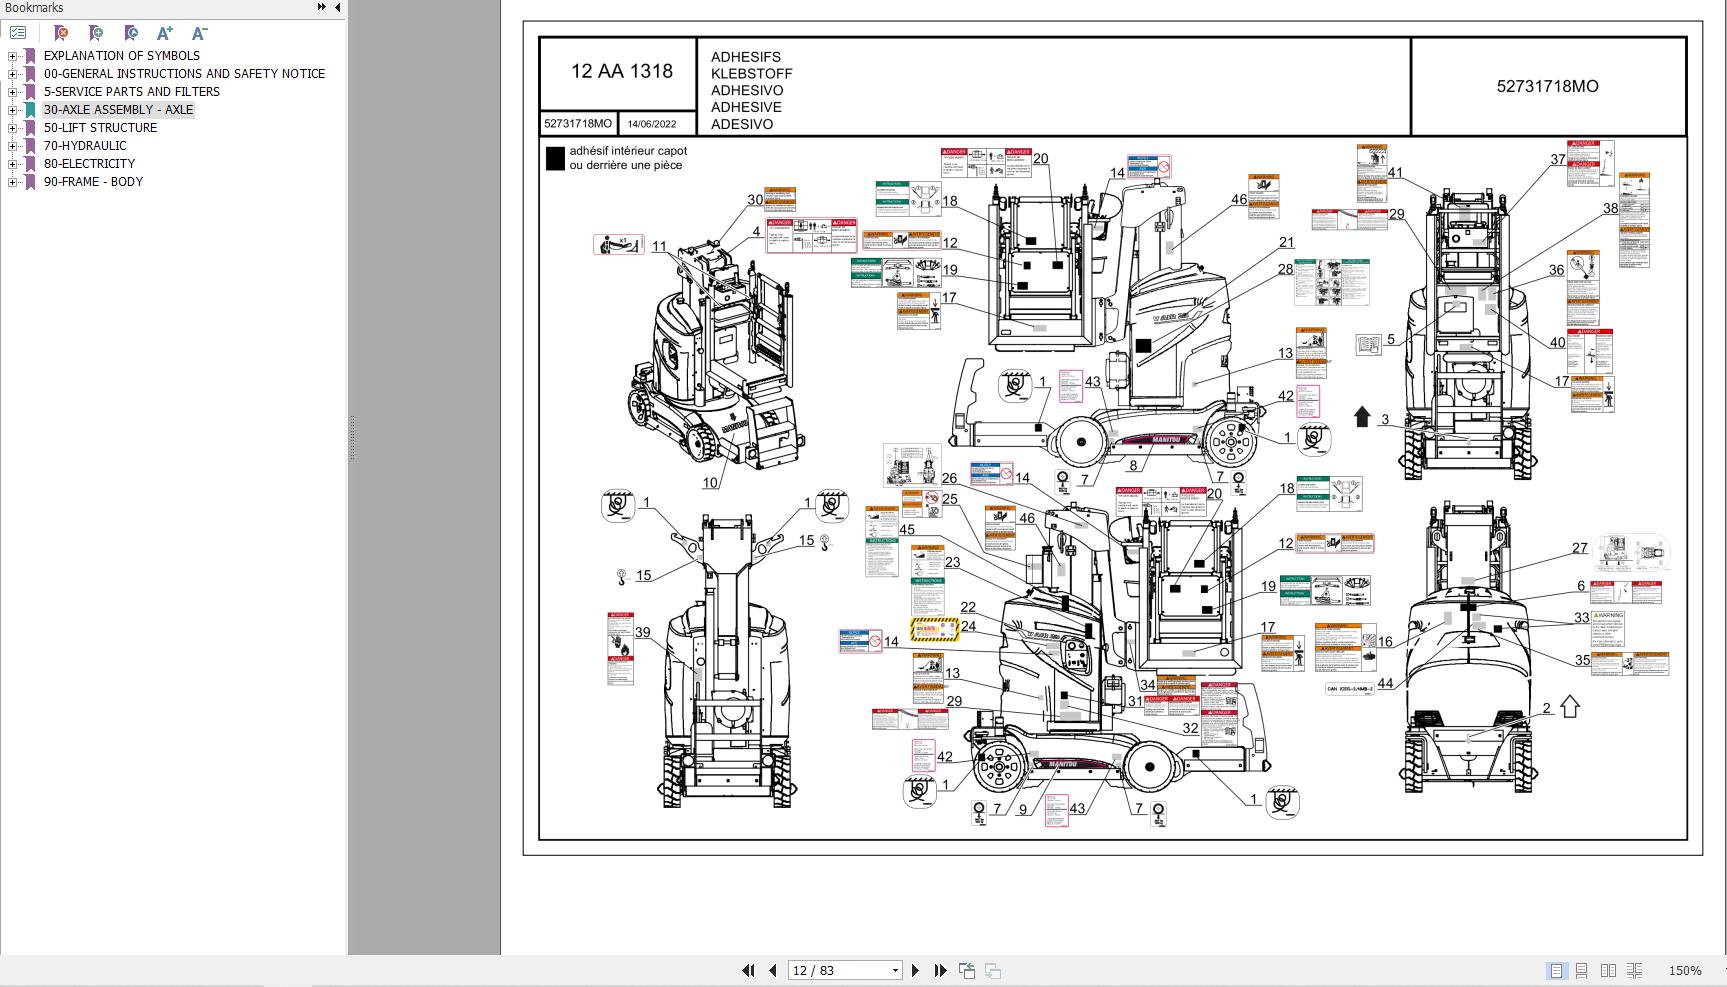The image size is (1727, 987).
Task: Click the previous view icon
Action: [x=967, y=970]
